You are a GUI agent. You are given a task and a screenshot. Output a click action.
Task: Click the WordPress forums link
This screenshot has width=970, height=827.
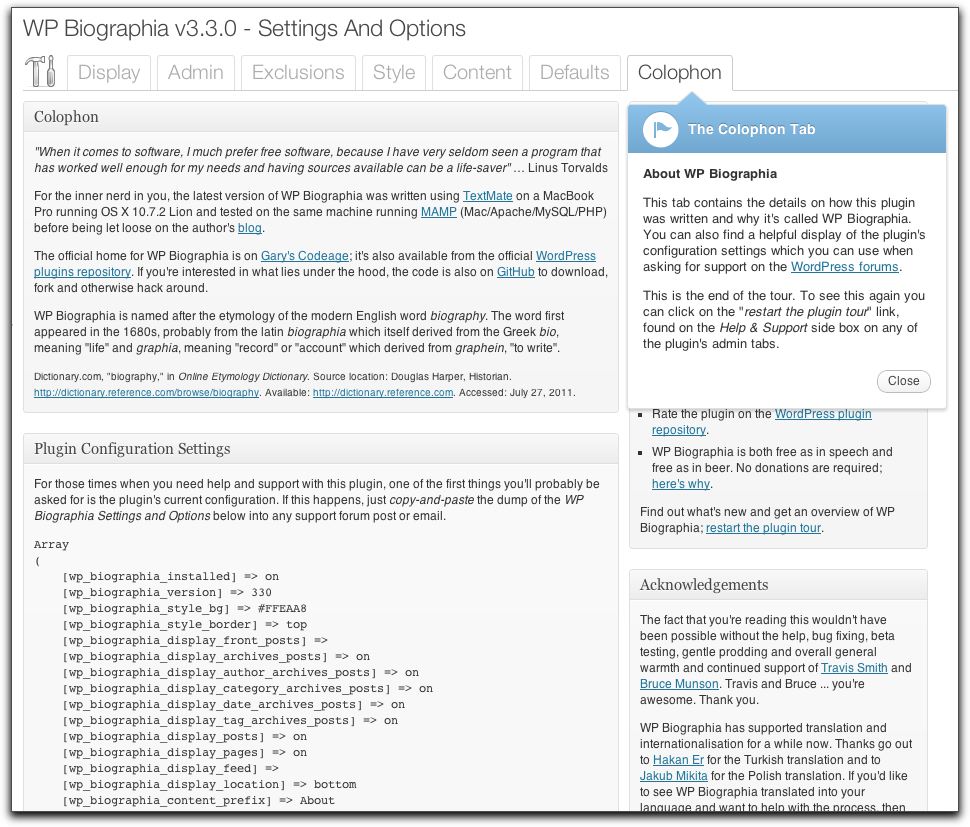(x=844, y=267)
